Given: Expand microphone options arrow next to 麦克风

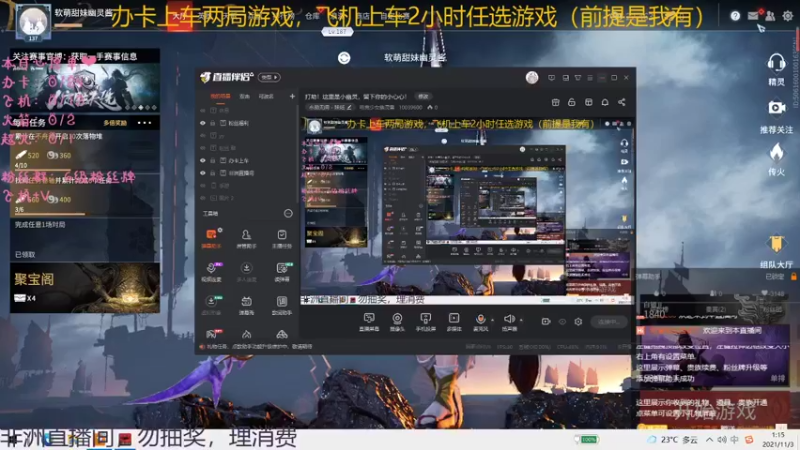Looking at the screenshot, I should tap(492, 320).
